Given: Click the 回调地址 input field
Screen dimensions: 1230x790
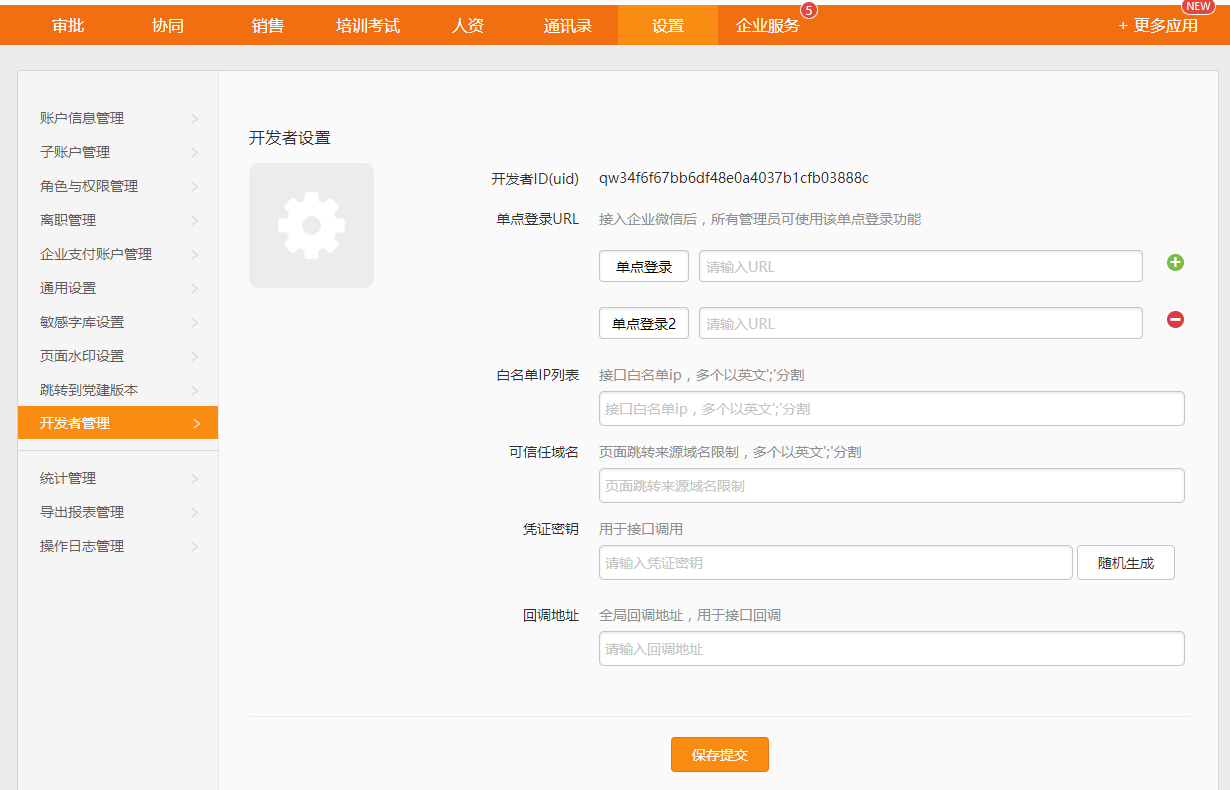Looking at the screenshot, I should (x=891, y=649).
